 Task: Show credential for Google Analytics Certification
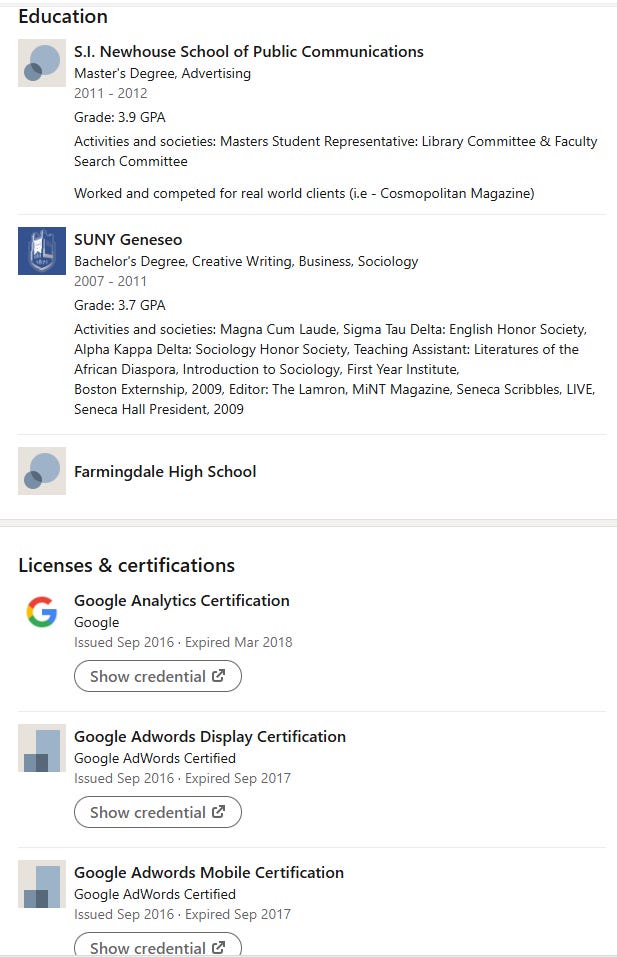(158, 676)
